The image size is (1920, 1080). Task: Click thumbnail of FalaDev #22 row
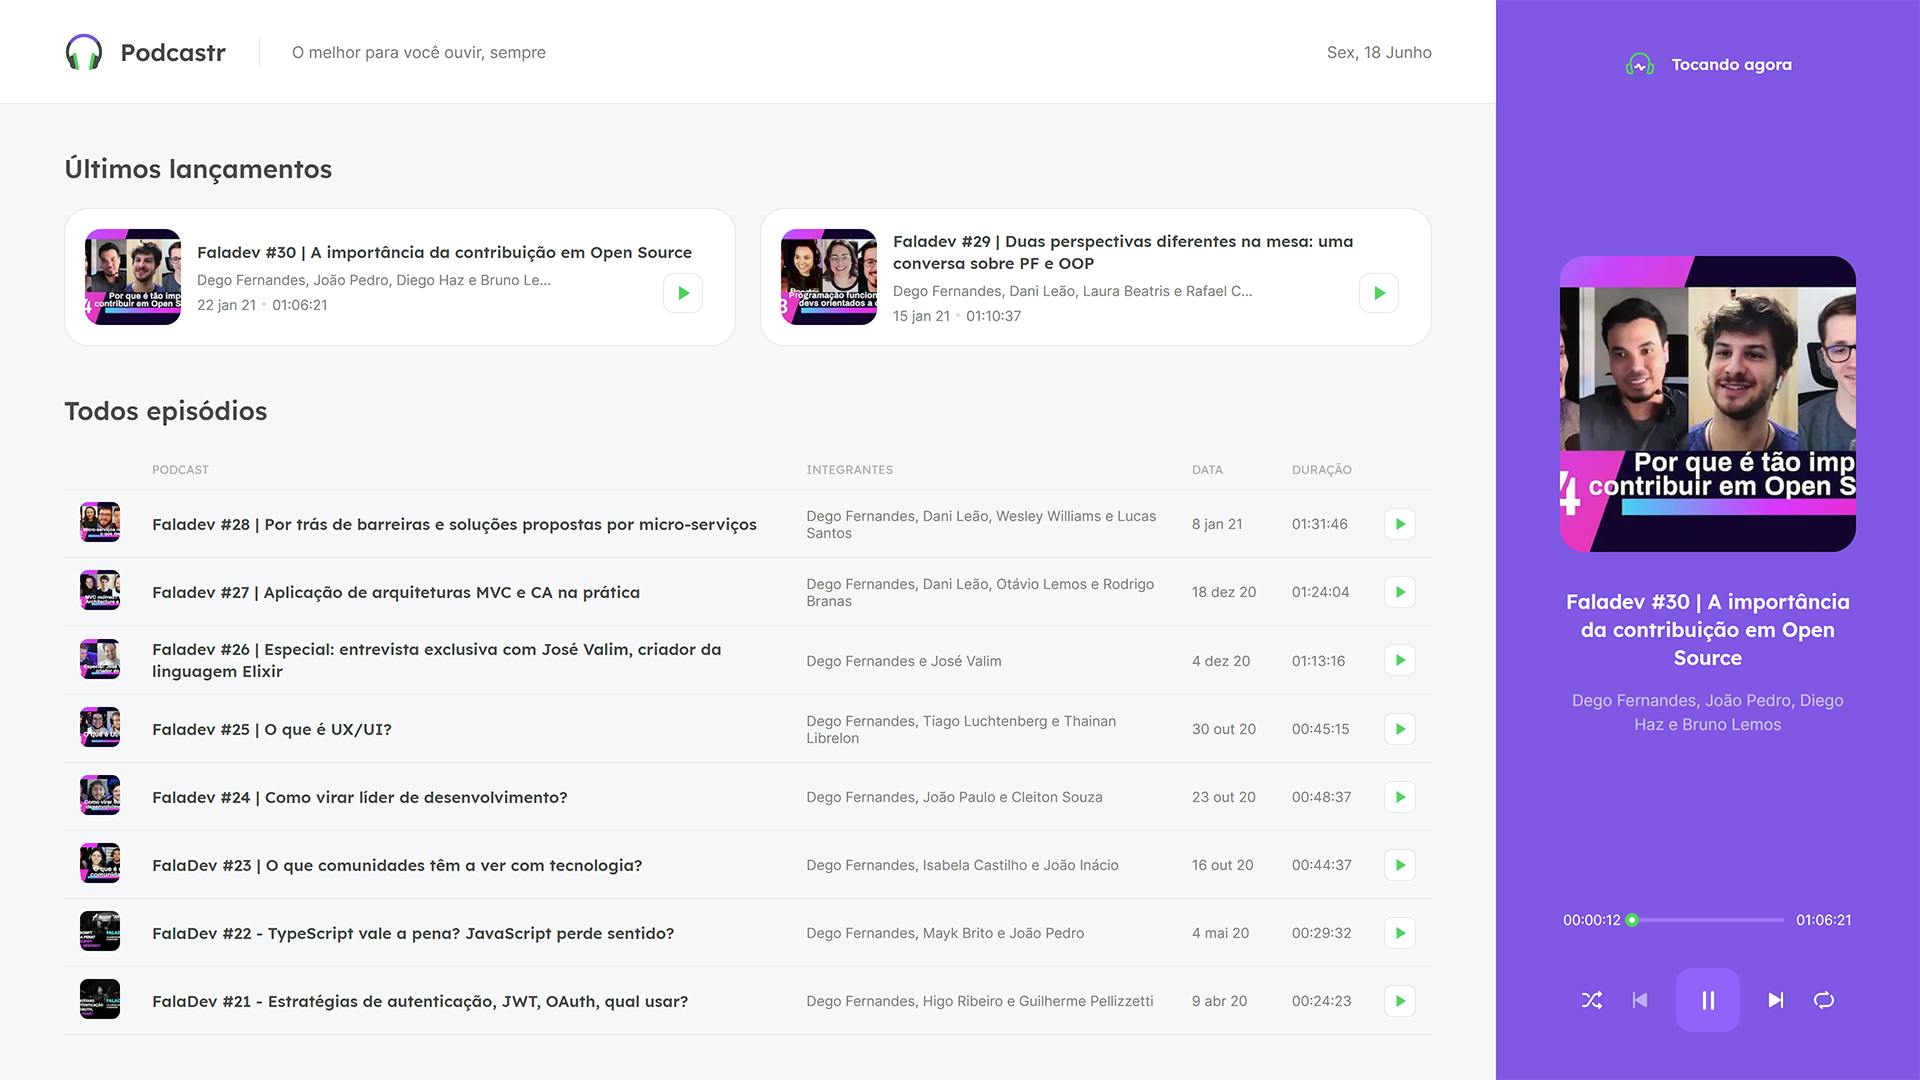100,931
